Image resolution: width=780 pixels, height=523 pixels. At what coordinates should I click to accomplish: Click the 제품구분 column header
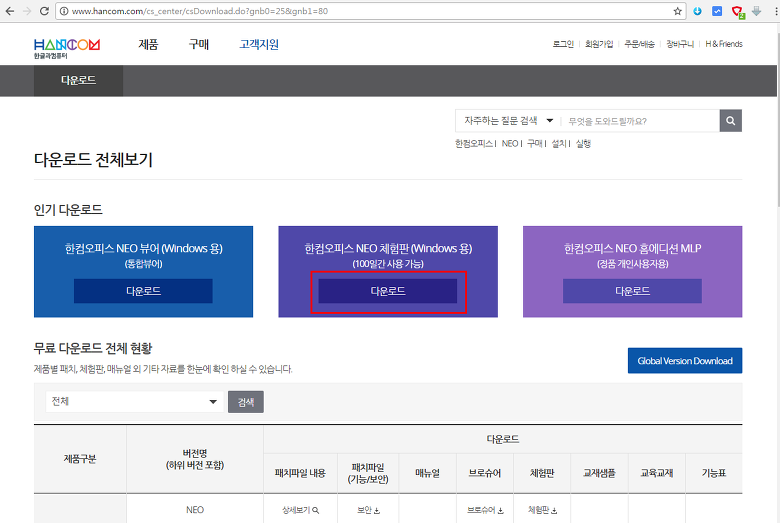(80, 459)
